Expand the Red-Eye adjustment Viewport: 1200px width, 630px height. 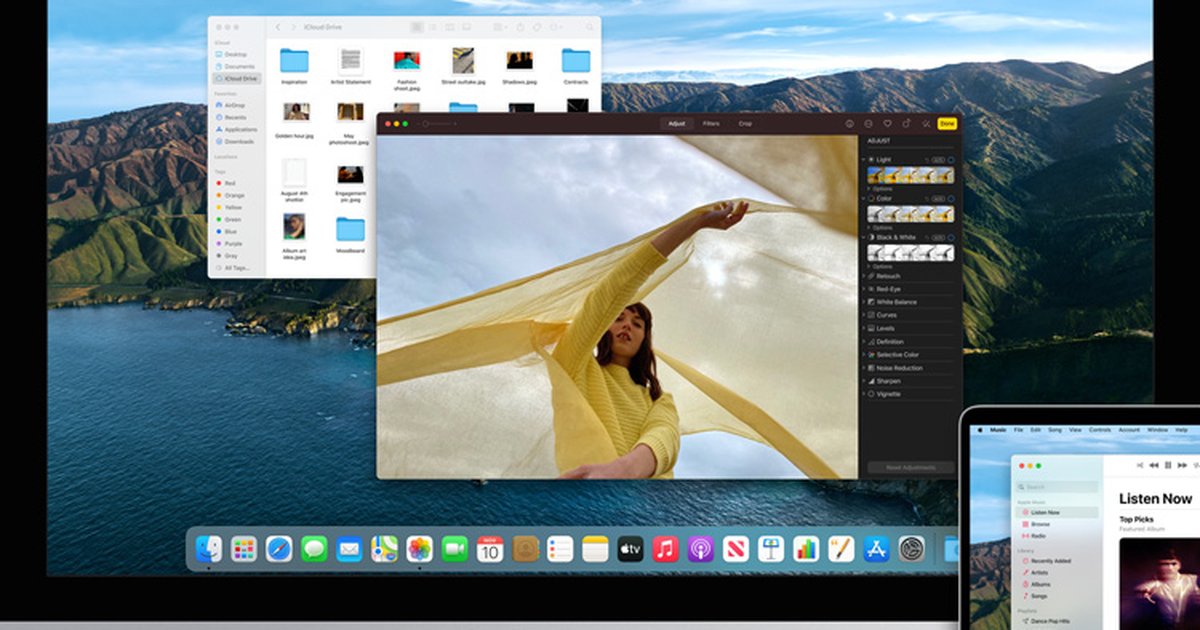click(x=864, y=289)
